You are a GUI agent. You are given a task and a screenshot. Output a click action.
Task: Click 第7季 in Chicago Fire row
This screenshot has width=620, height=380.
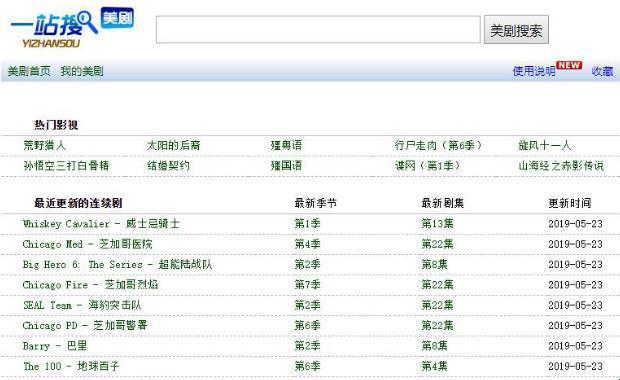(x=307, y=285)
